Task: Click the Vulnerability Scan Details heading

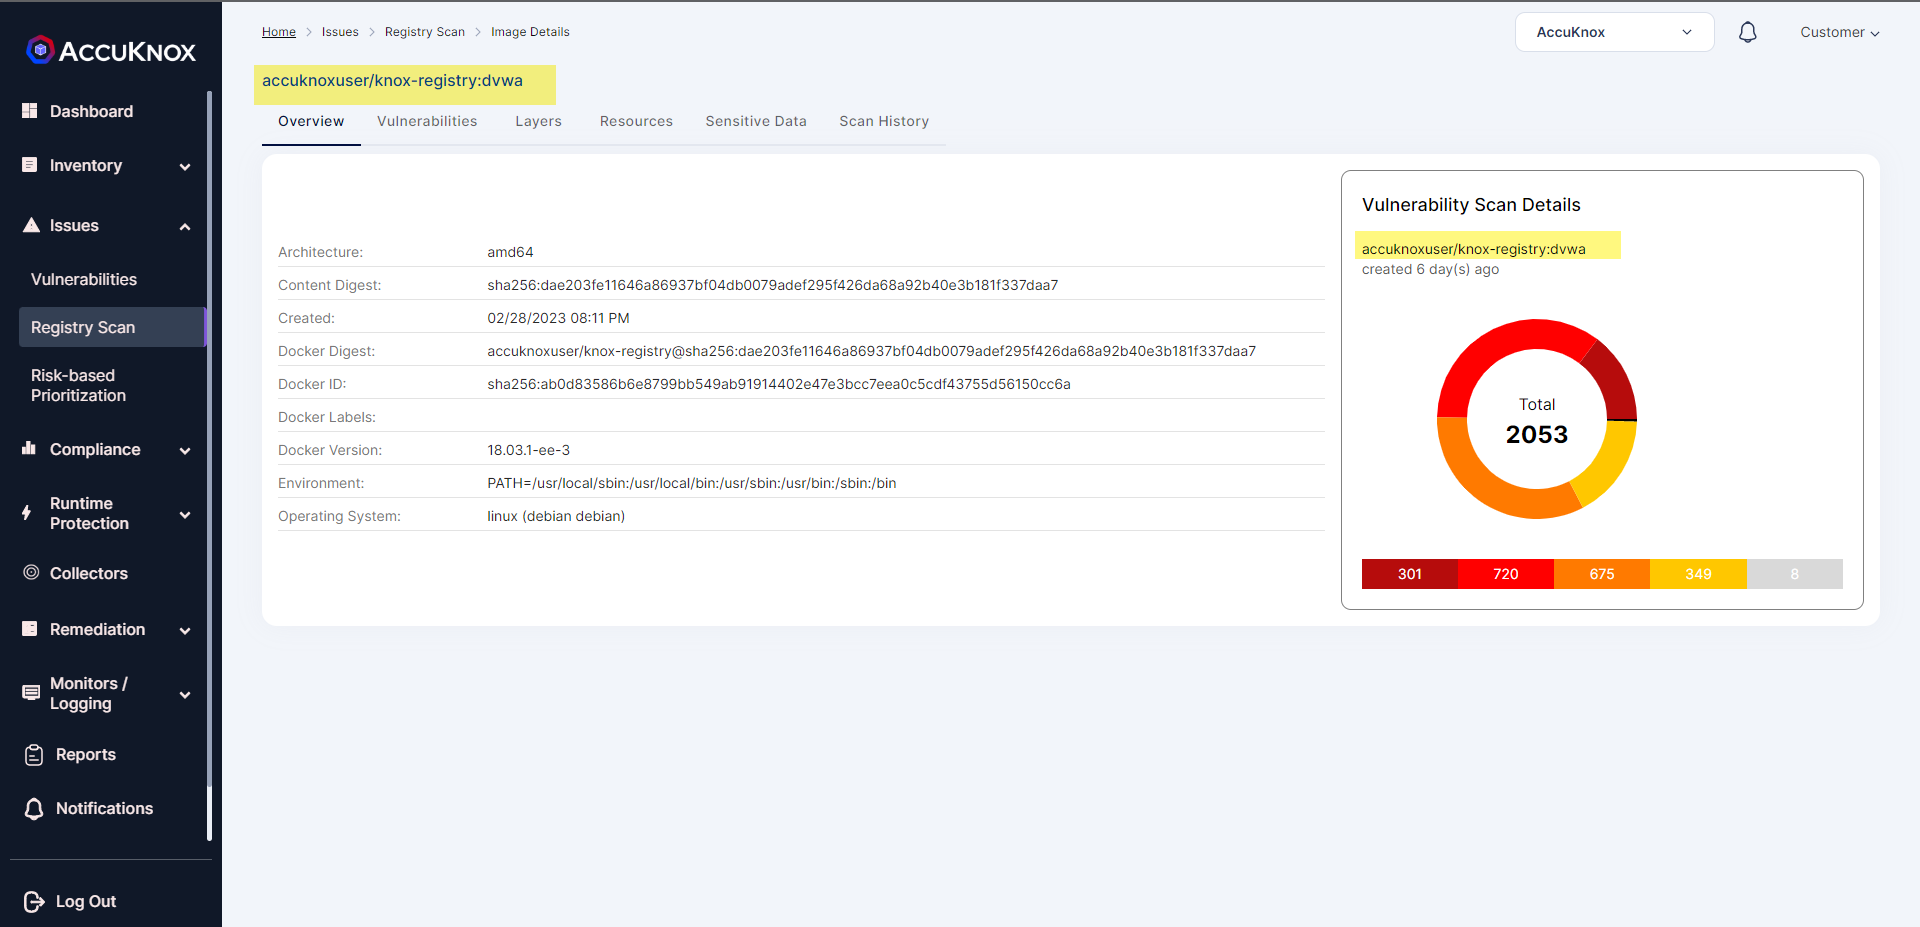Action: click(x=1471, y=205)
